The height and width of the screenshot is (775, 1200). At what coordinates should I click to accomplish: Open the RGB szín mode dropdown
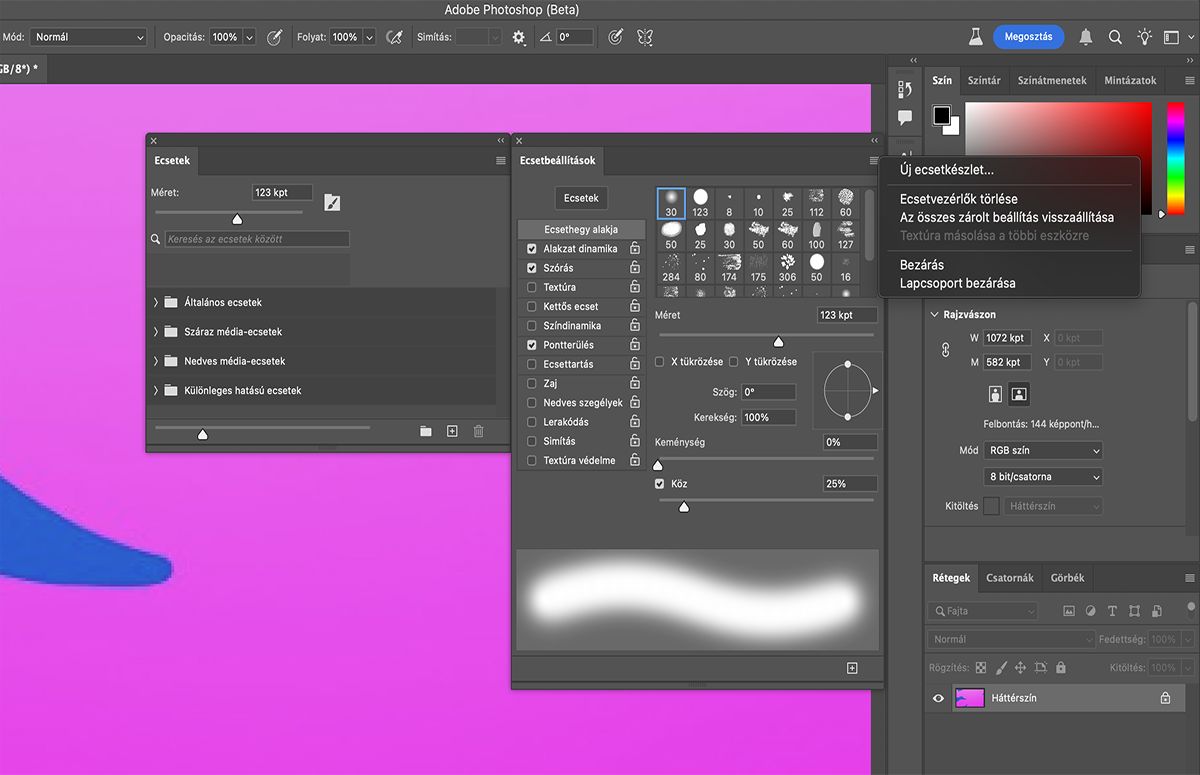pyautogui.click(x=1043, y=451)
